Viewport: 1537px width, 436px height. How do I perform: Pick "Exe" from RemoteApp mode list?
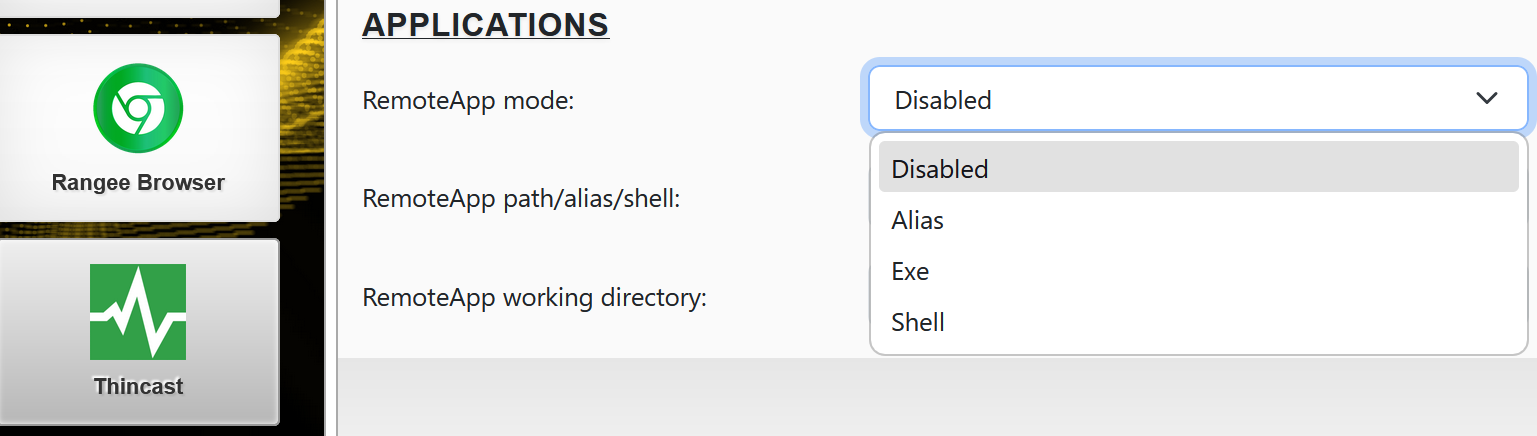click(911, 271)
